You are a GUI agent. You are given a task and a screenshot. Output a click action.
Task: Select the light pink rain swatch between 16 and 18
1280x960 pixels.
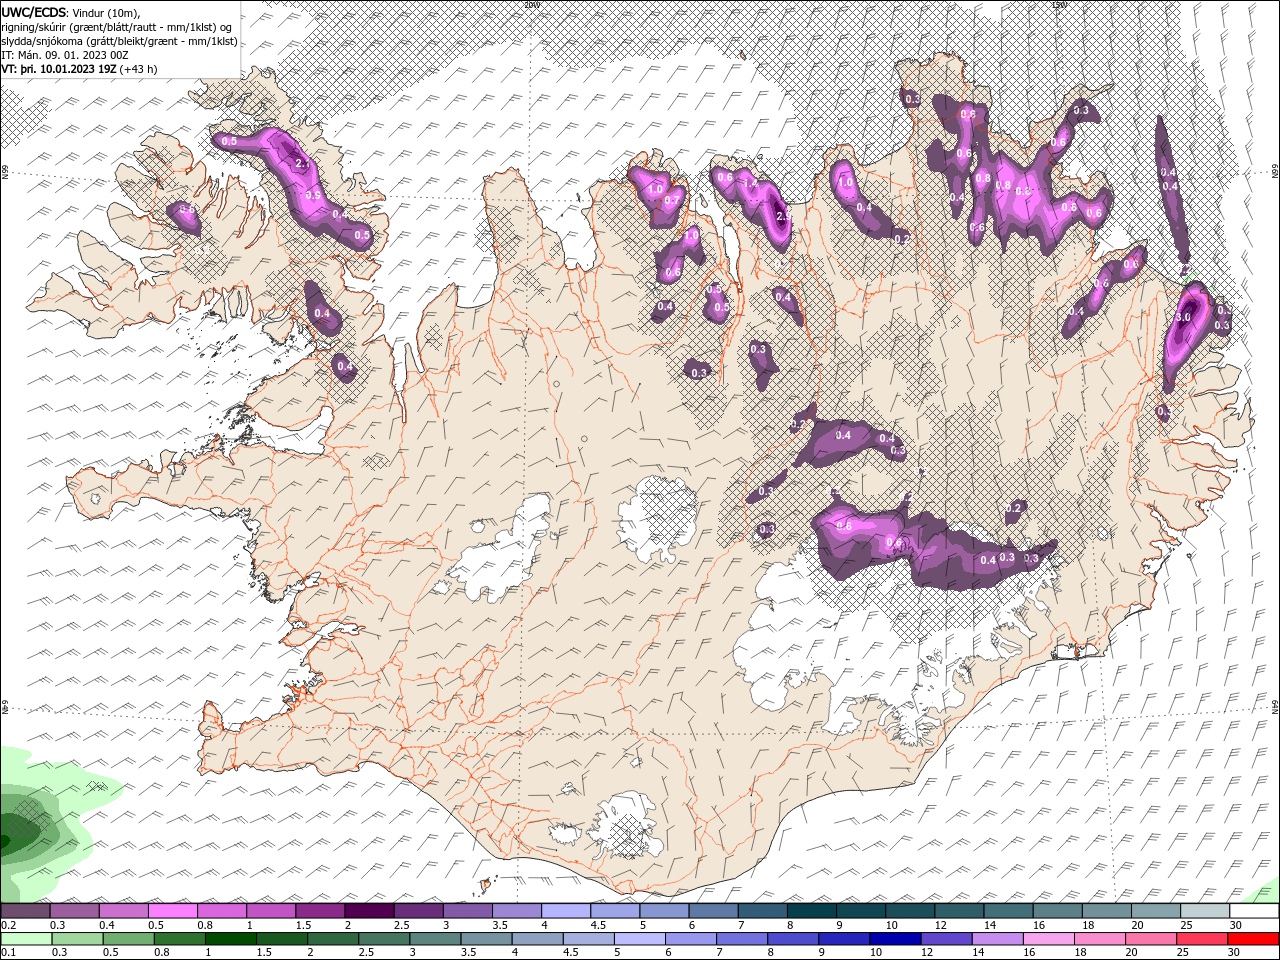coord(1049,939)
